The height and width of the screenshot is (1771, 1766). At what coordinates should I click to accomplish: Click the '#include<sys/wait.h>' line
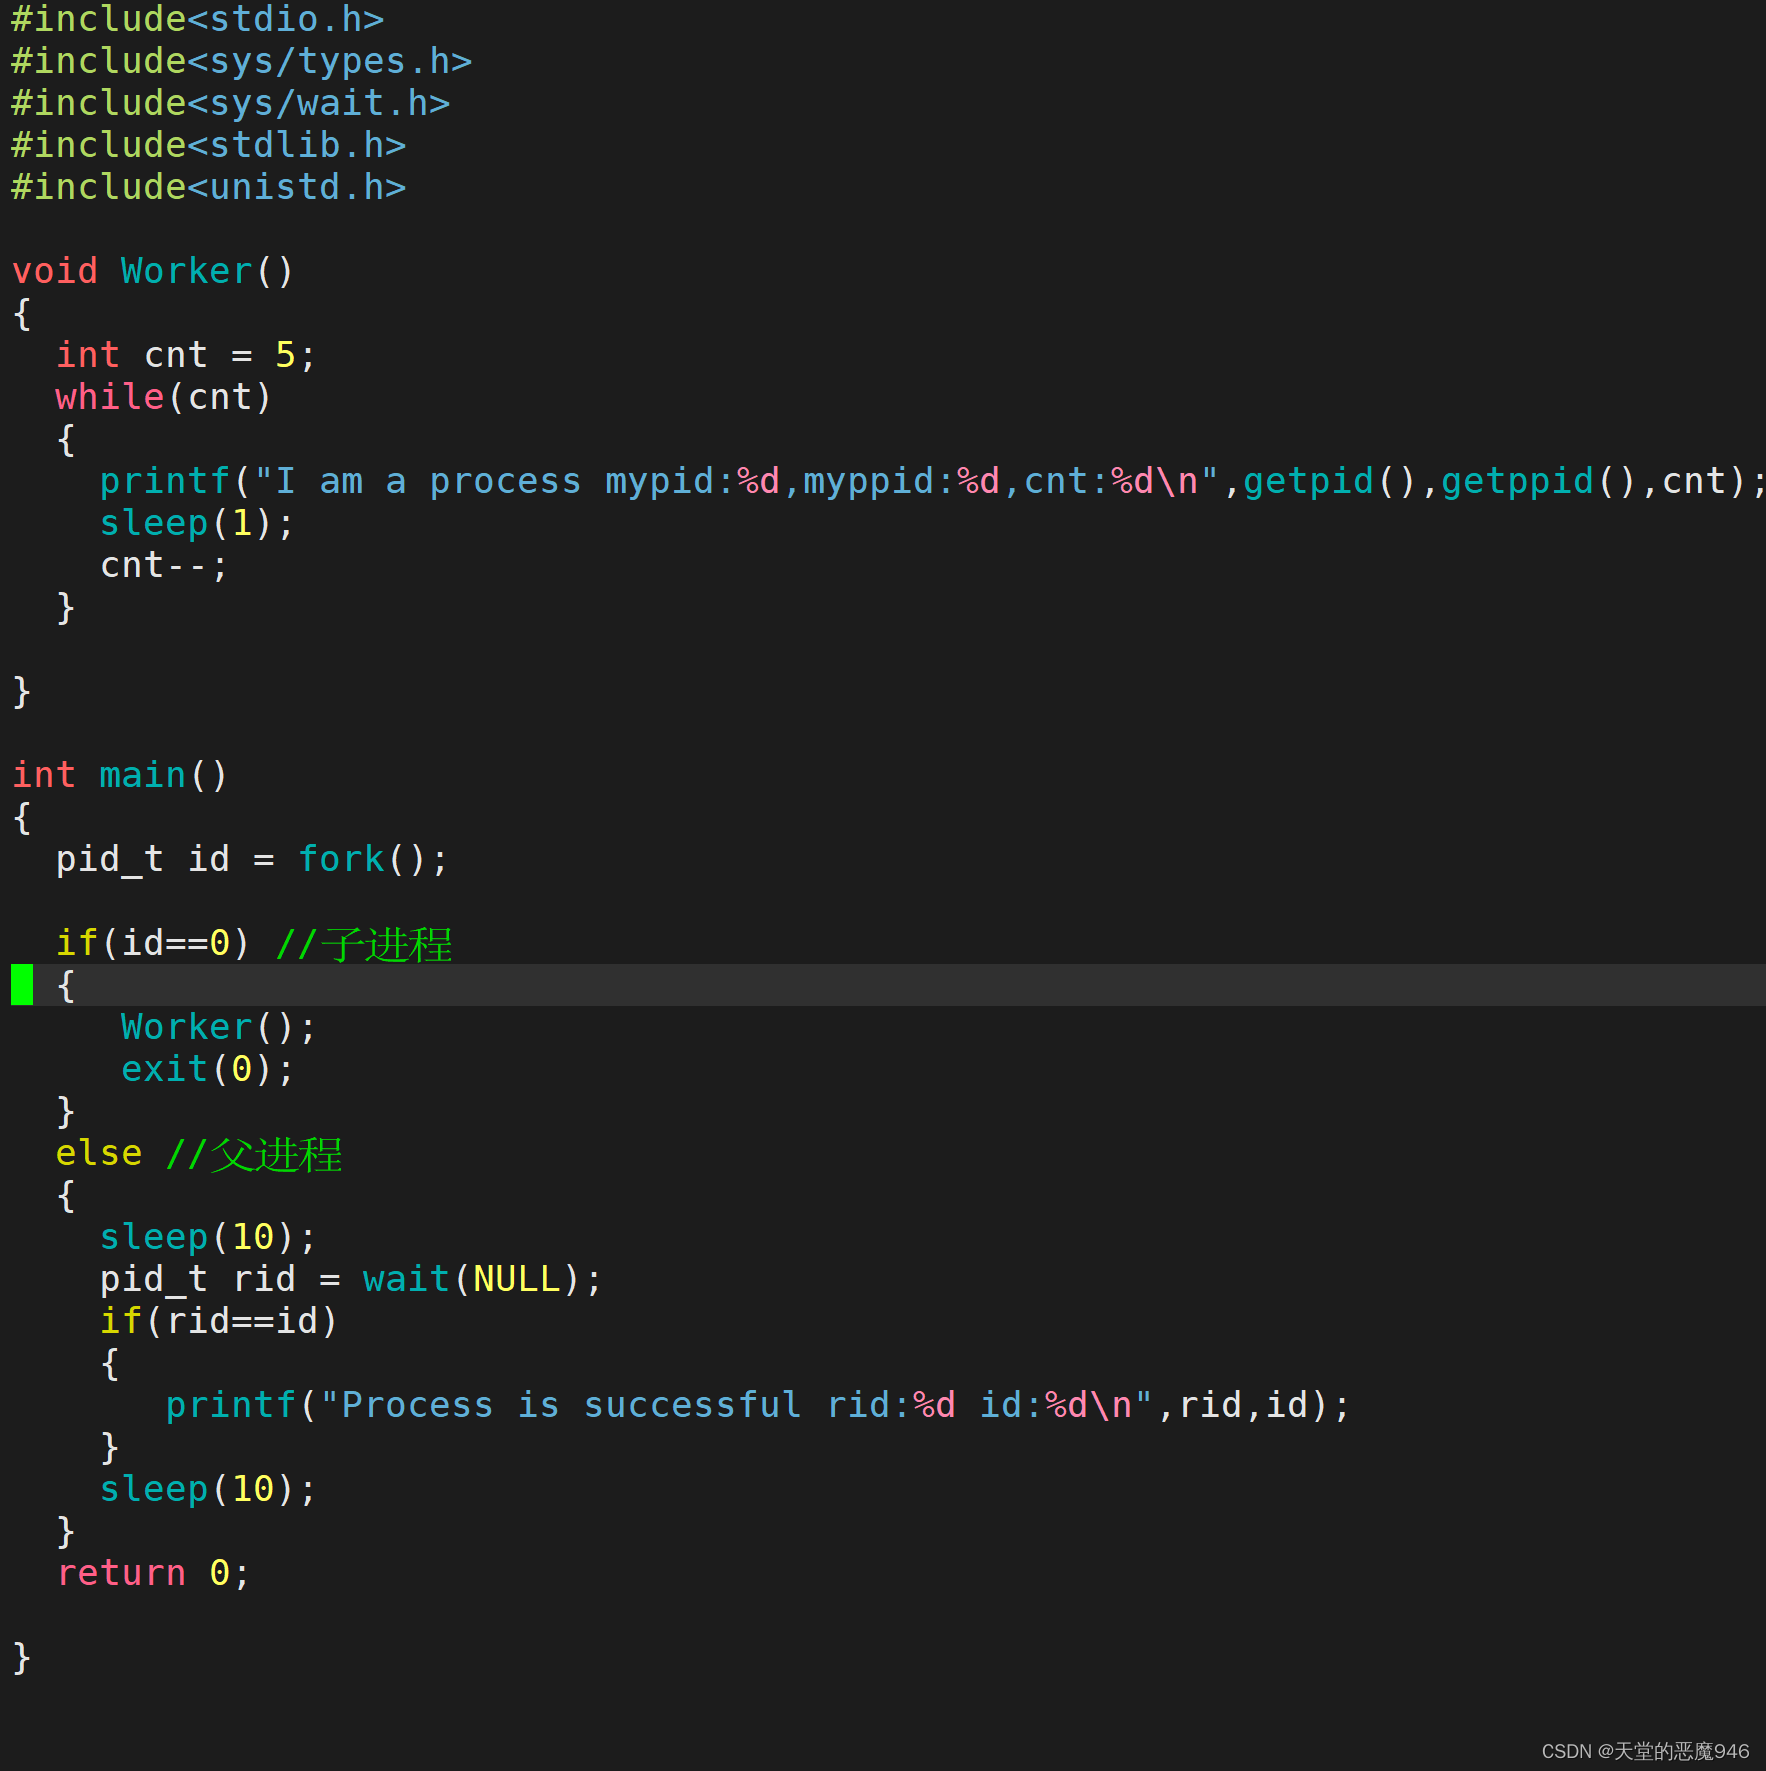(230, 103)
